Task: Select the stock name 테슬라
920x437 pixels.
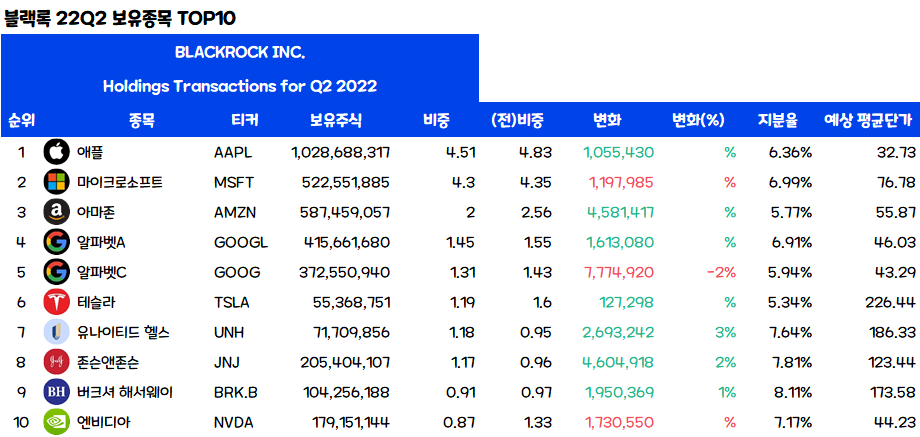Action: pos(97,303)
